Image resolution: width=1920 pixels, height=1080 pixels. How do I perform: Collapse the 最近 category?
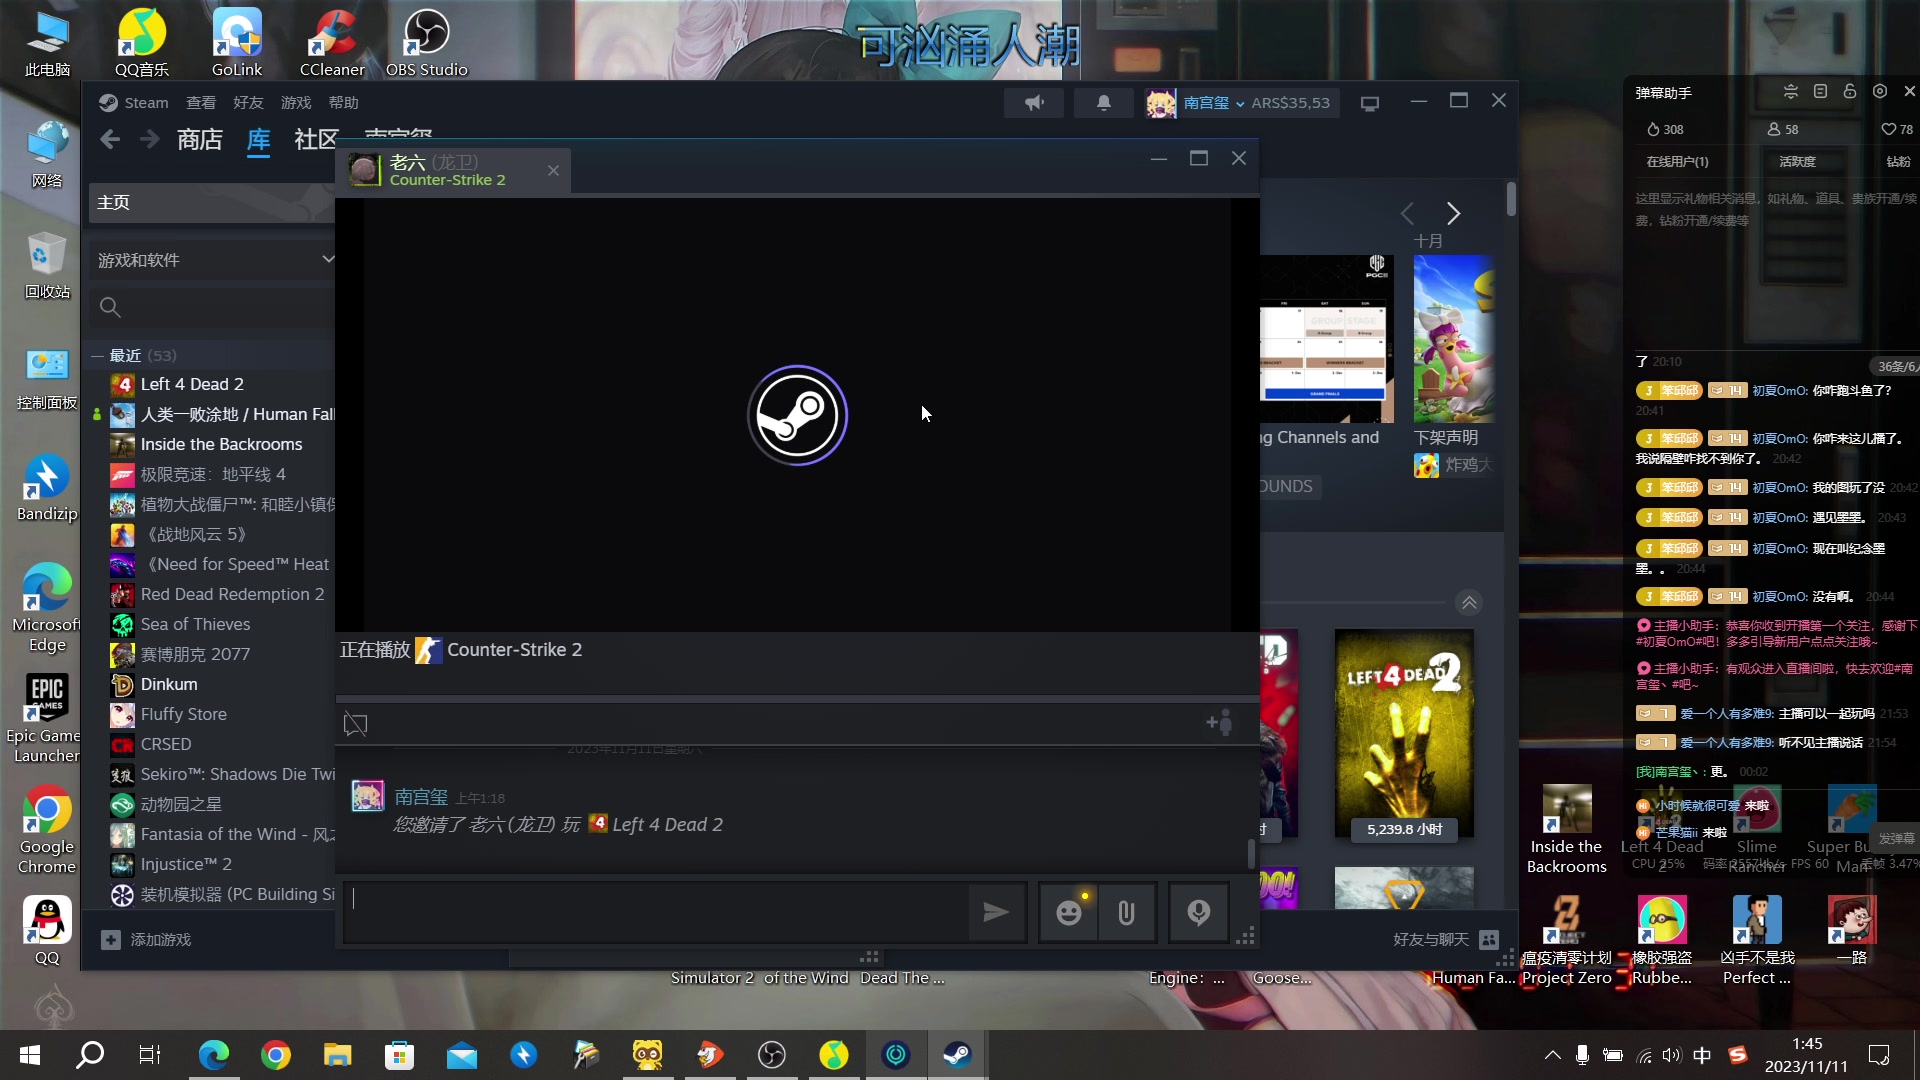coord(97,355)
